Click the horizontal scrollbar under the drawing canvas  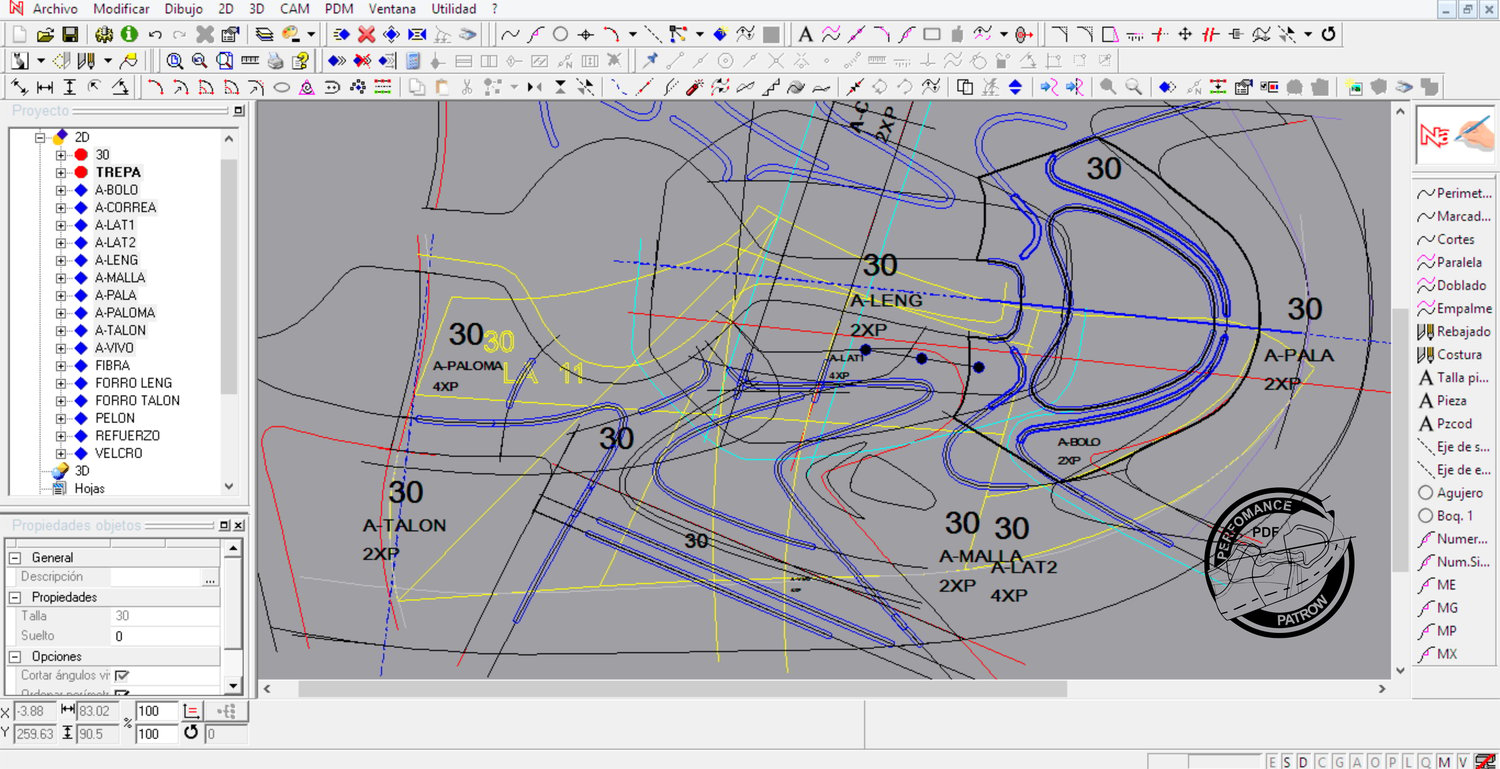(x=683, y=689)
